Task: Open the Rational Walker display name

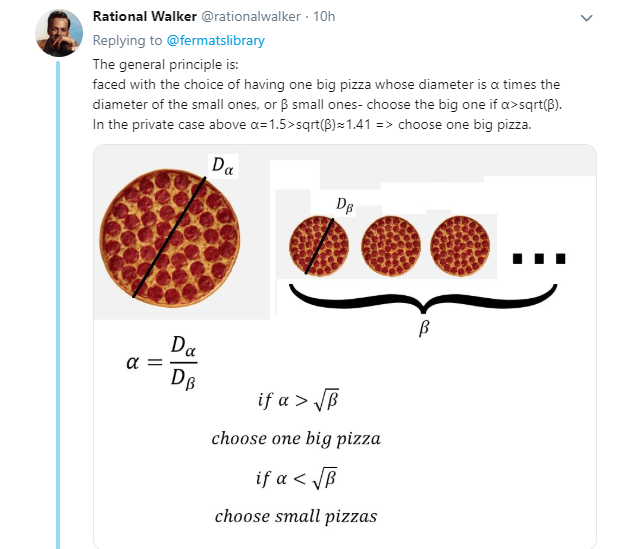Action: point(145,16)
